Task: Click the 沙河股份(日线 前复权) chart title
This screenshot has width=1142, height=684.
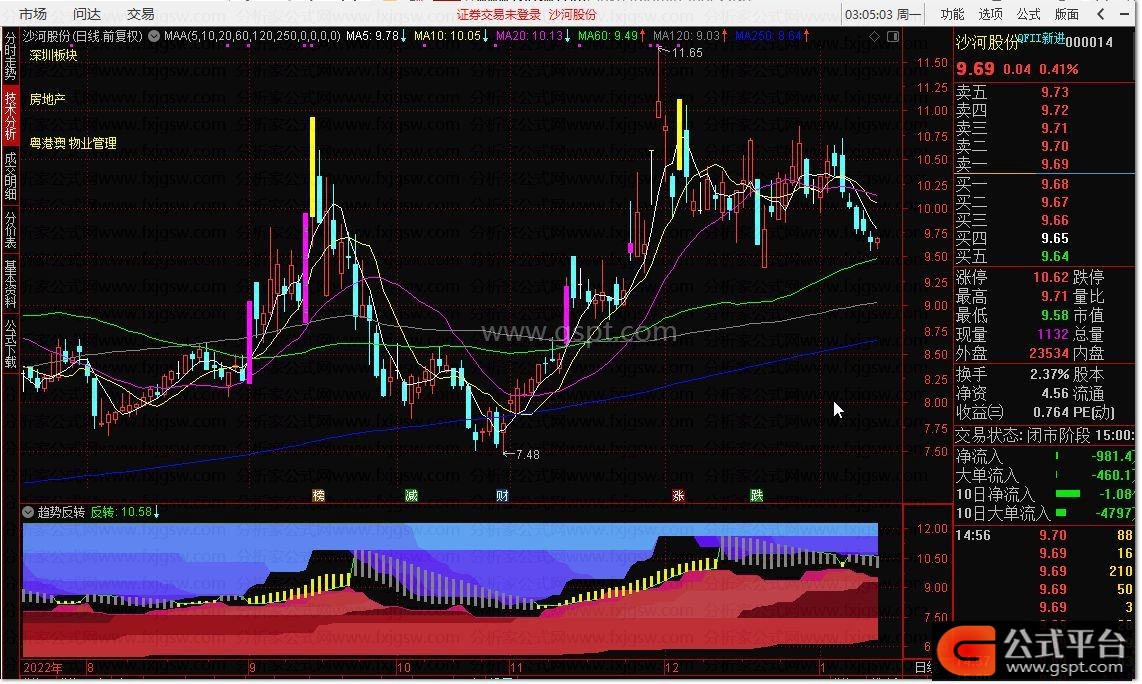Action: [83, 36]
